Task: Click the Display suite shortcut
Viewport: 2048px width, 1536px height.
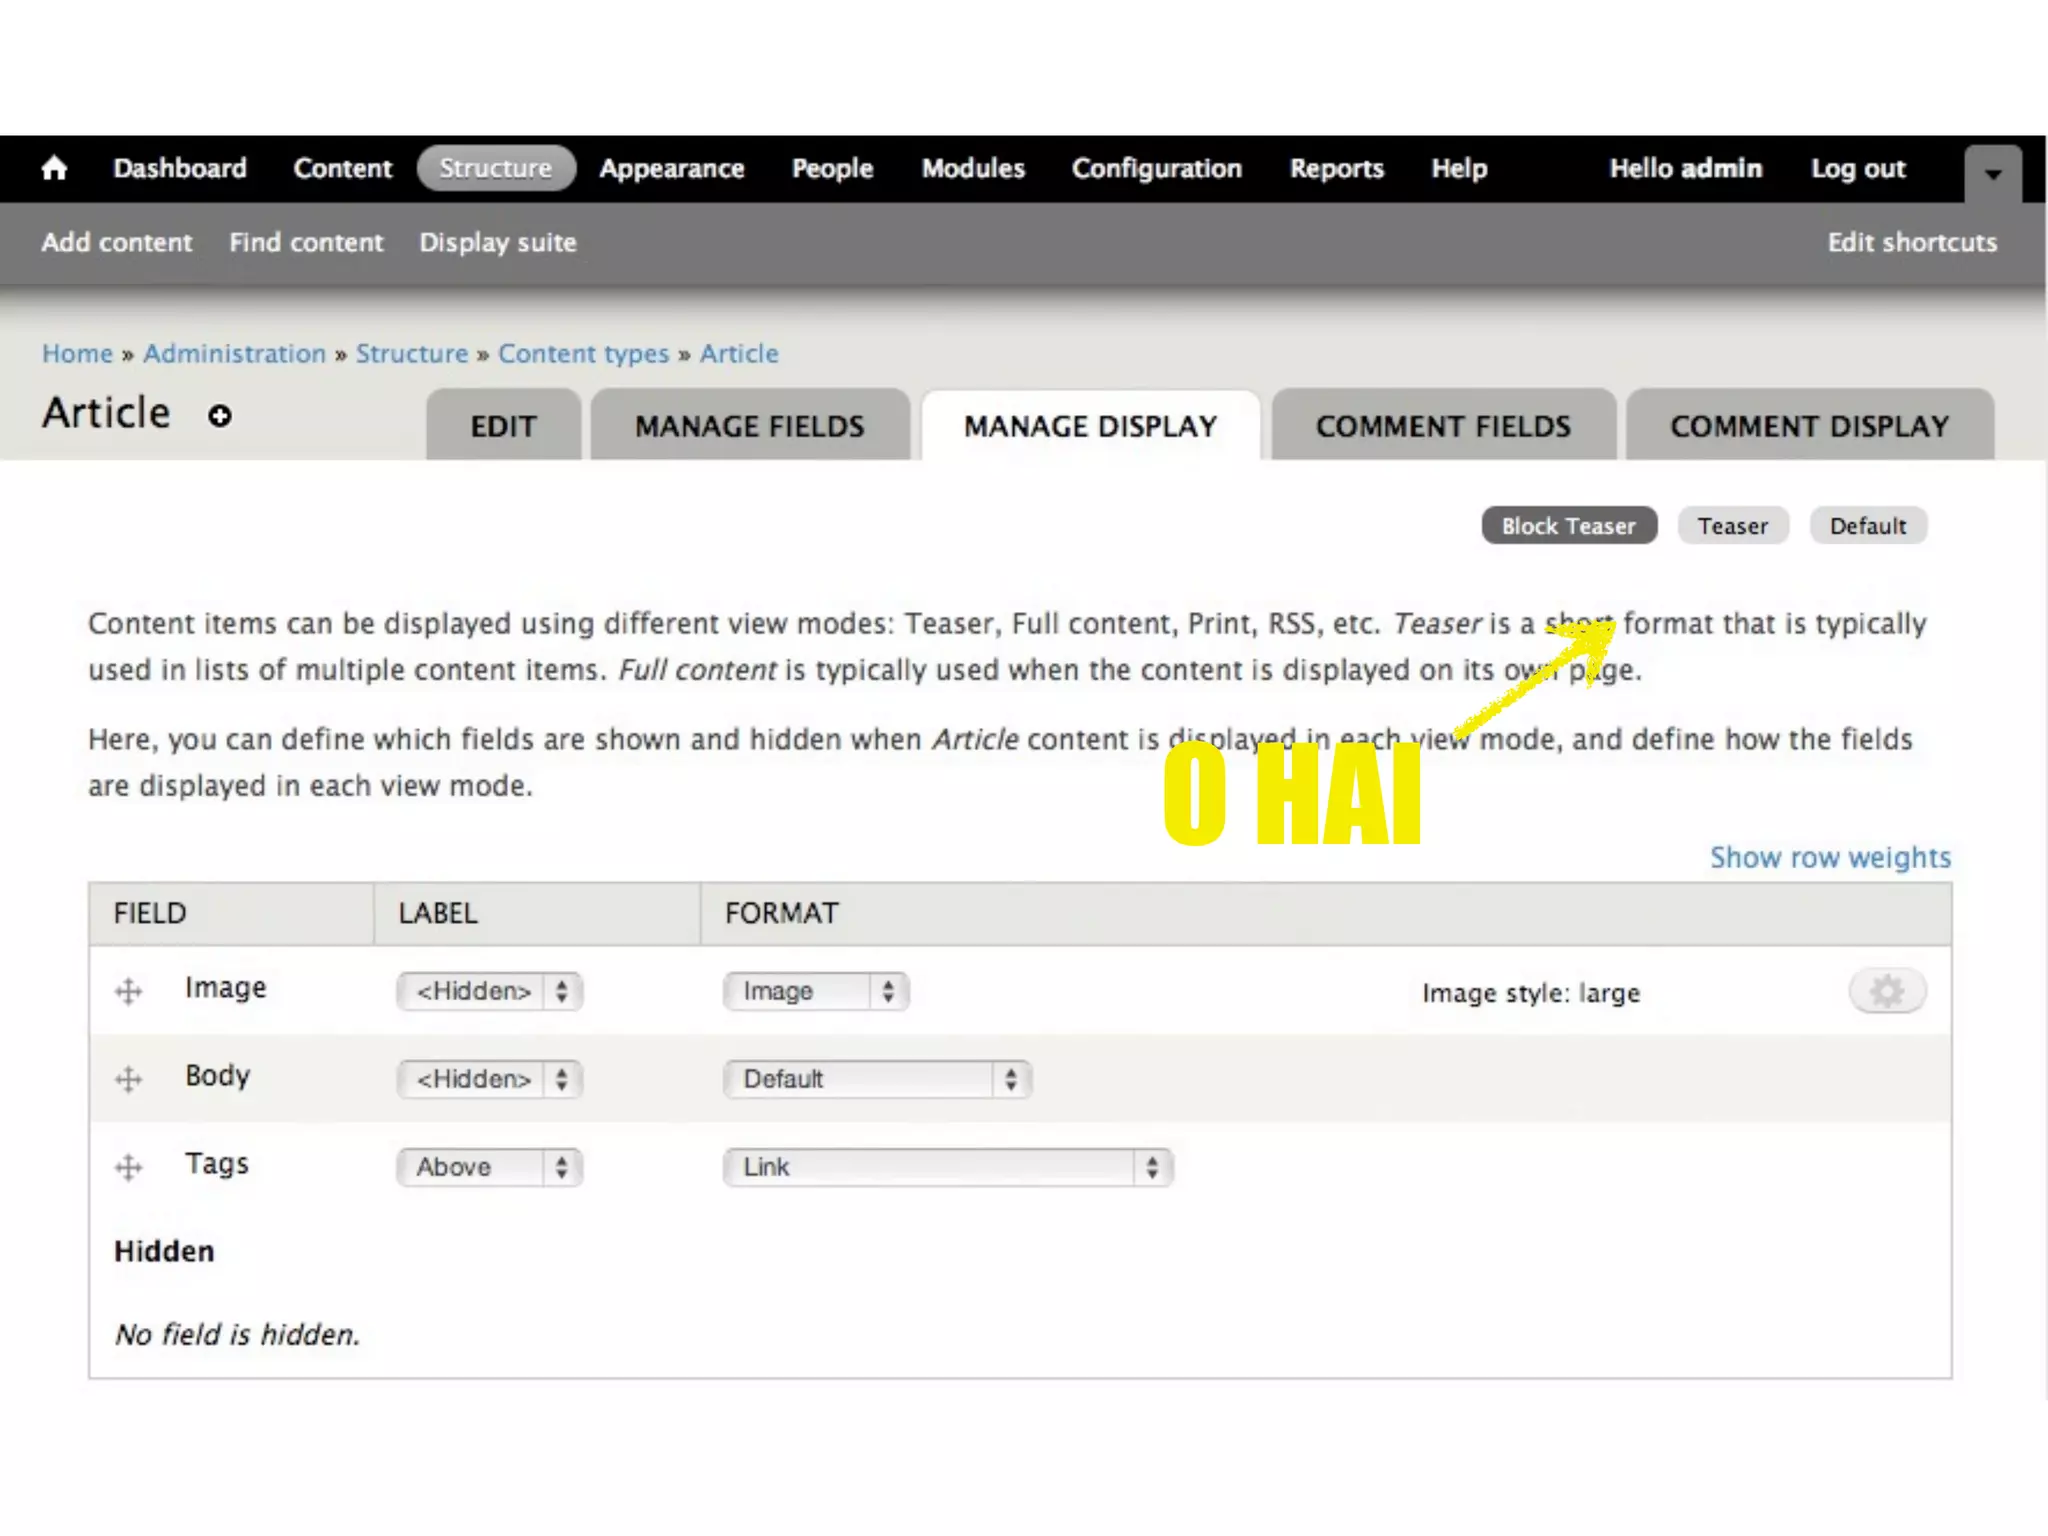Action: pos(498,242)
